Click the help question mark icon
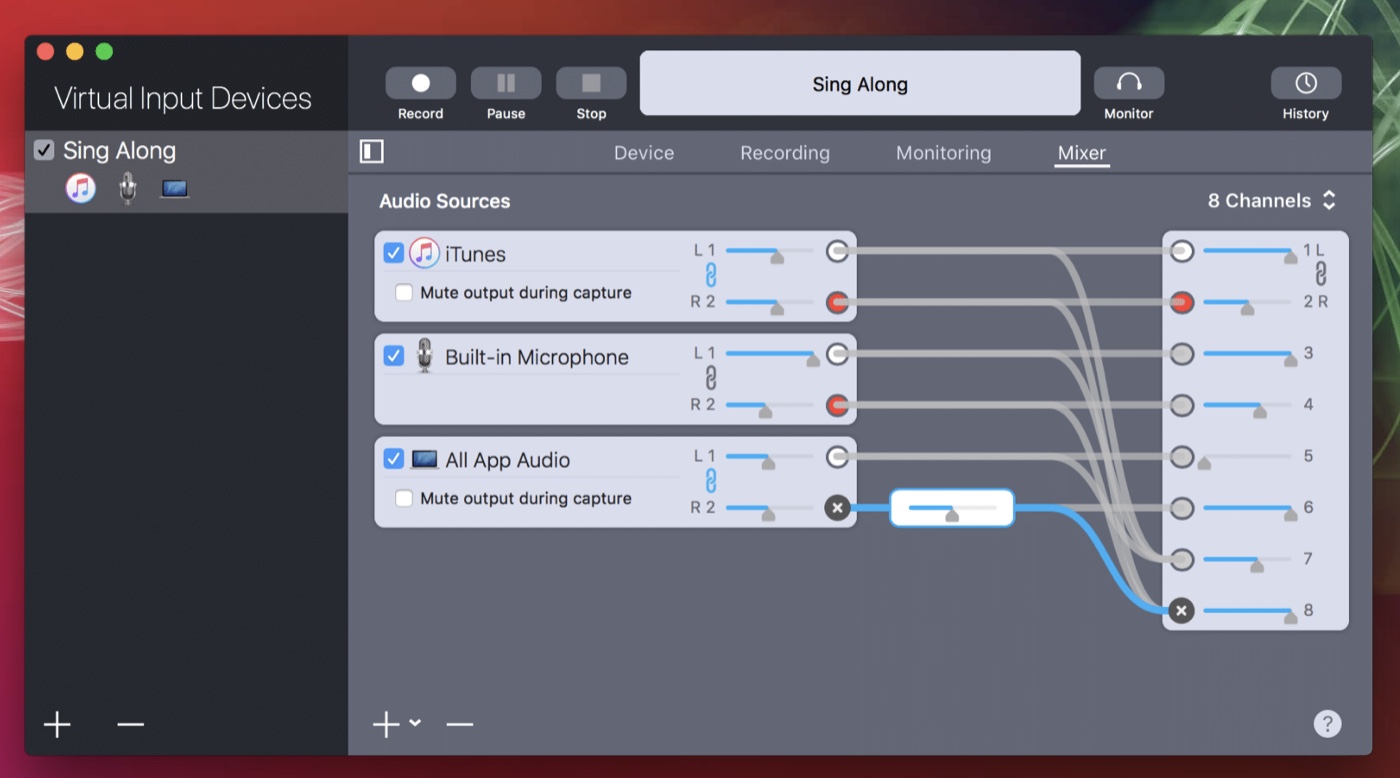Viewport: 1400px width, 778px height. (1327, 723)
